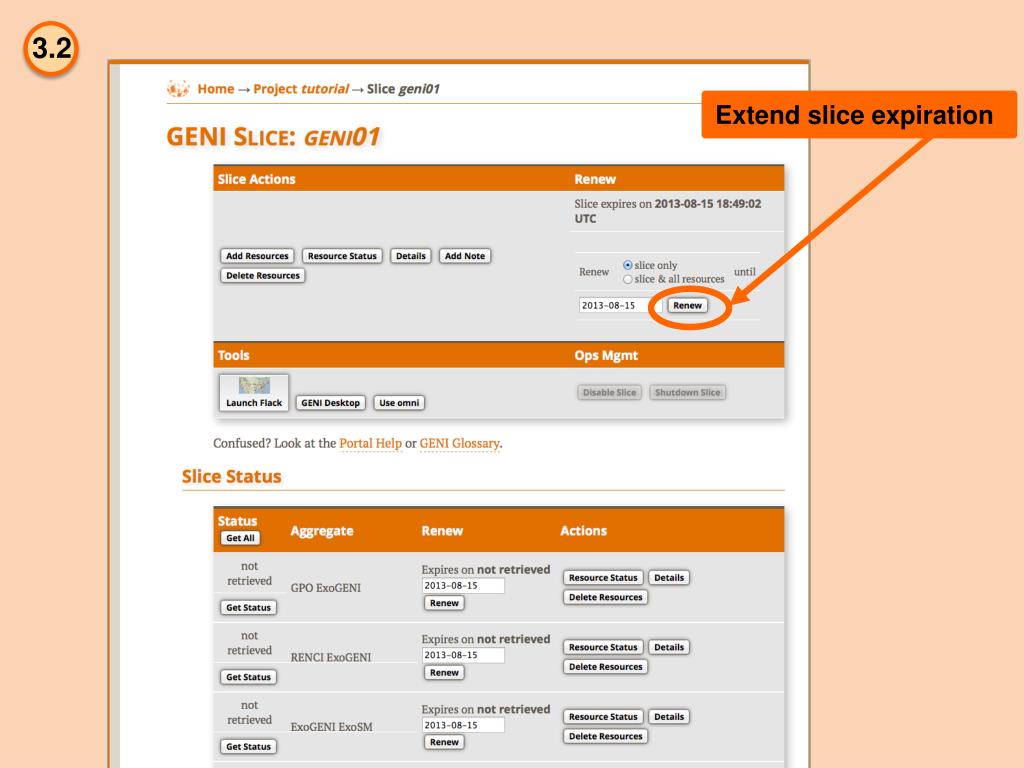This screenshot has height=768, width=1024.
Task: Renew the ExoGENI ExoSM aggregate
Action: coord(444,743)
